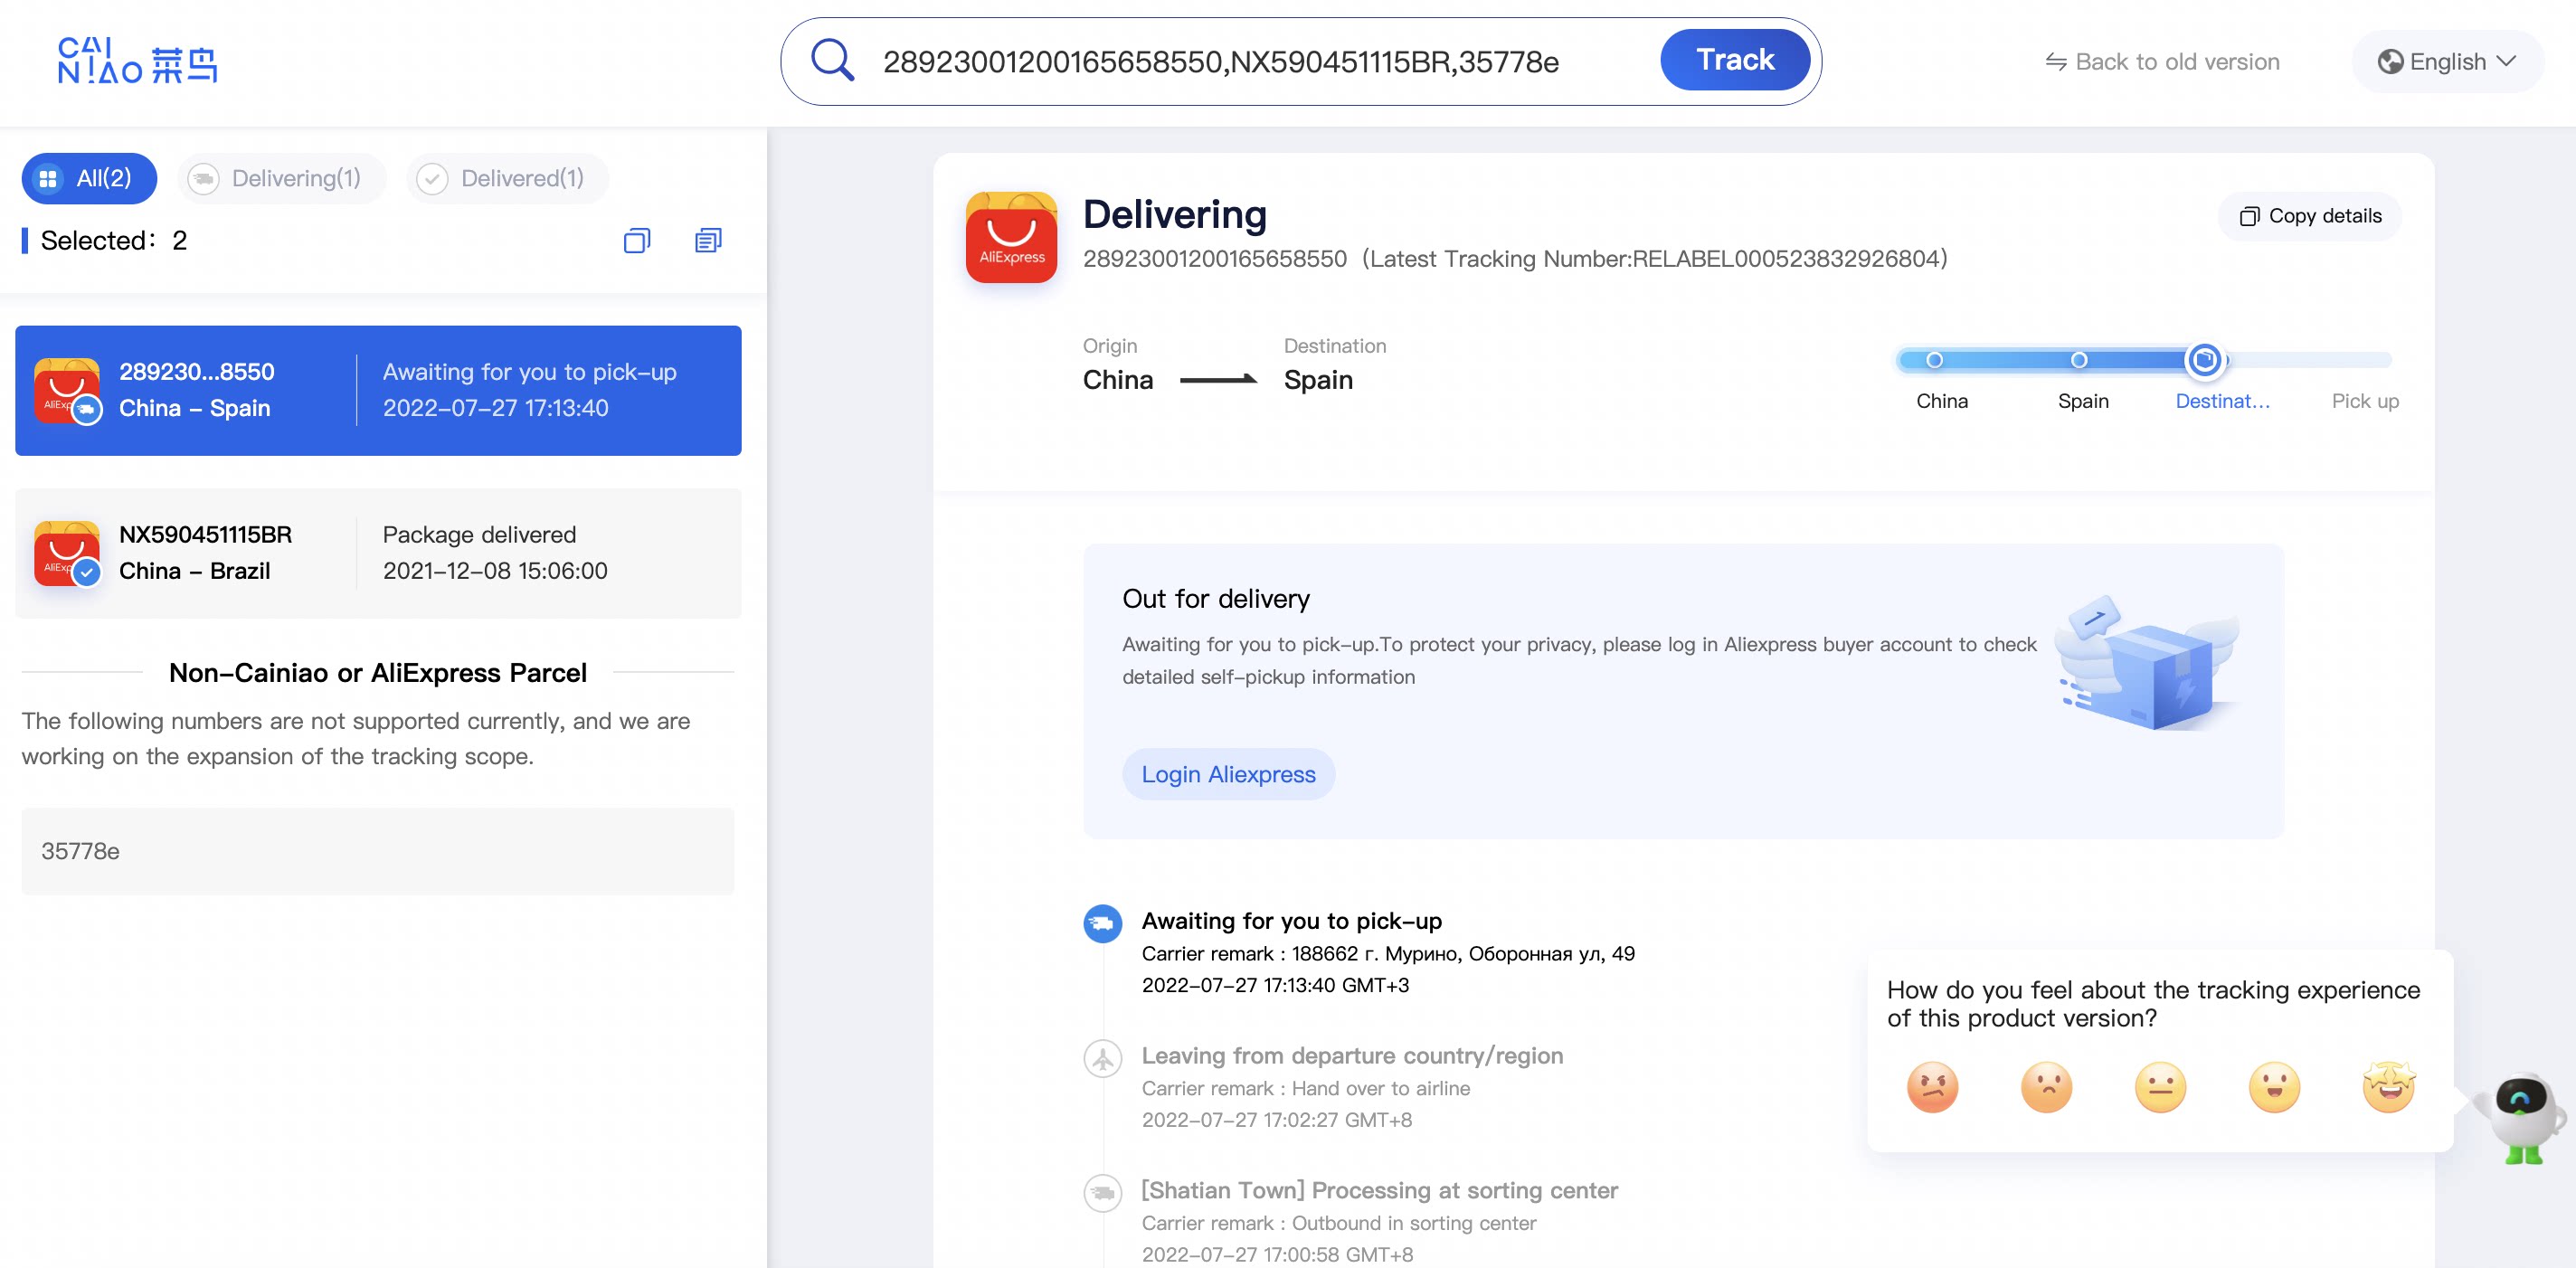This screenshot has height=1268, width=2576.
Task: Click the search magnifier icon
Action: [x=832, y=61]
